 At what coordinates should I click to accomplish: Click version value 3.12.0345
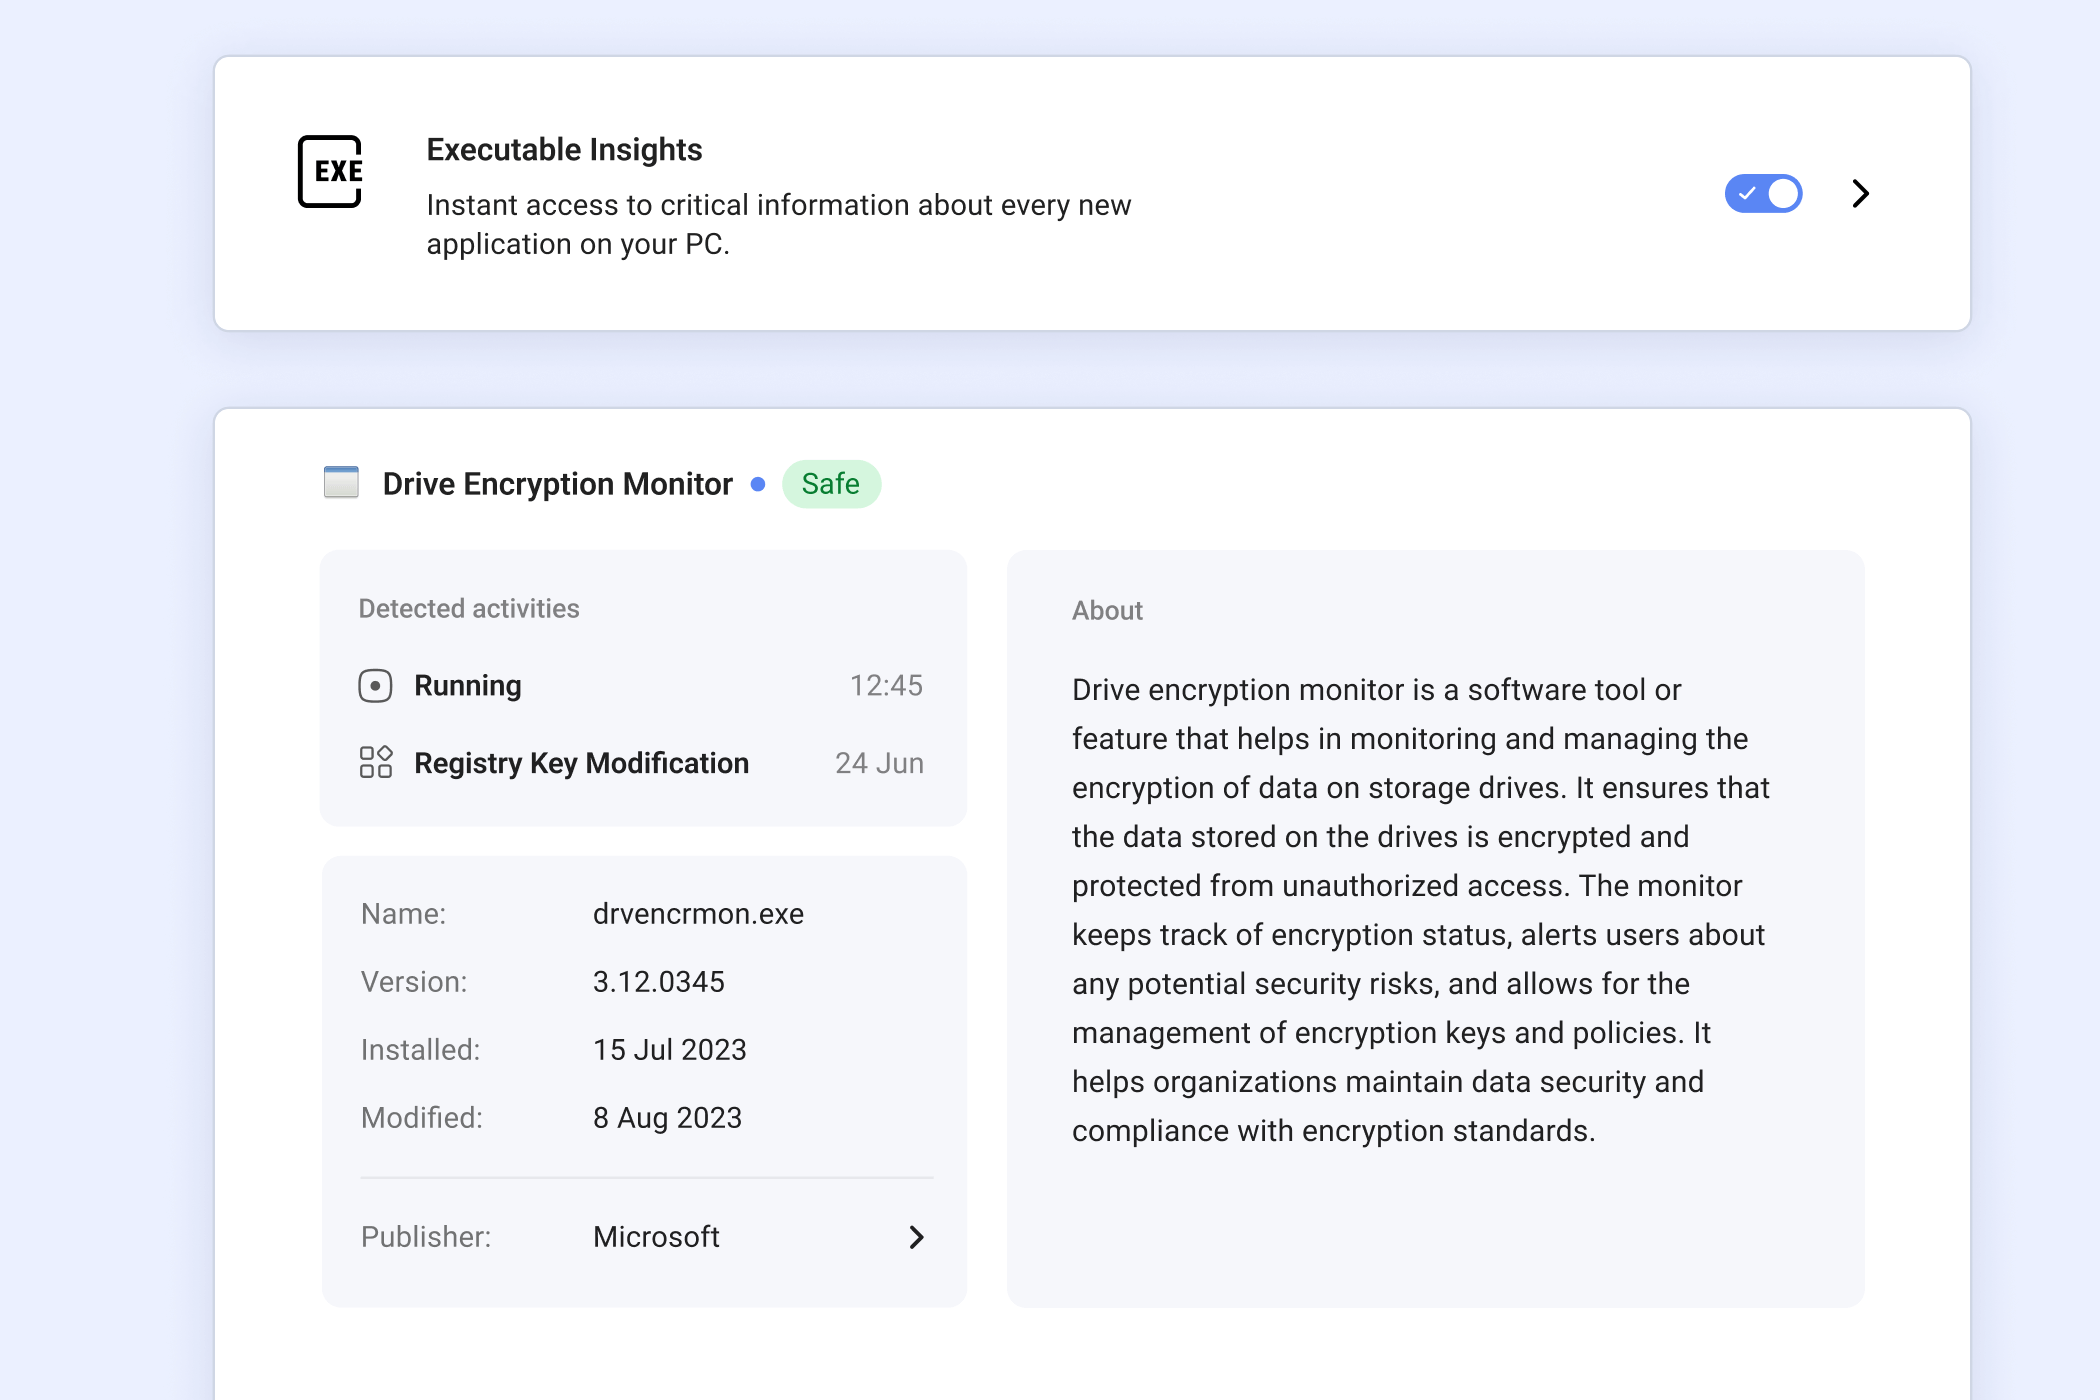pyautogui.click(x=658, y=982)
